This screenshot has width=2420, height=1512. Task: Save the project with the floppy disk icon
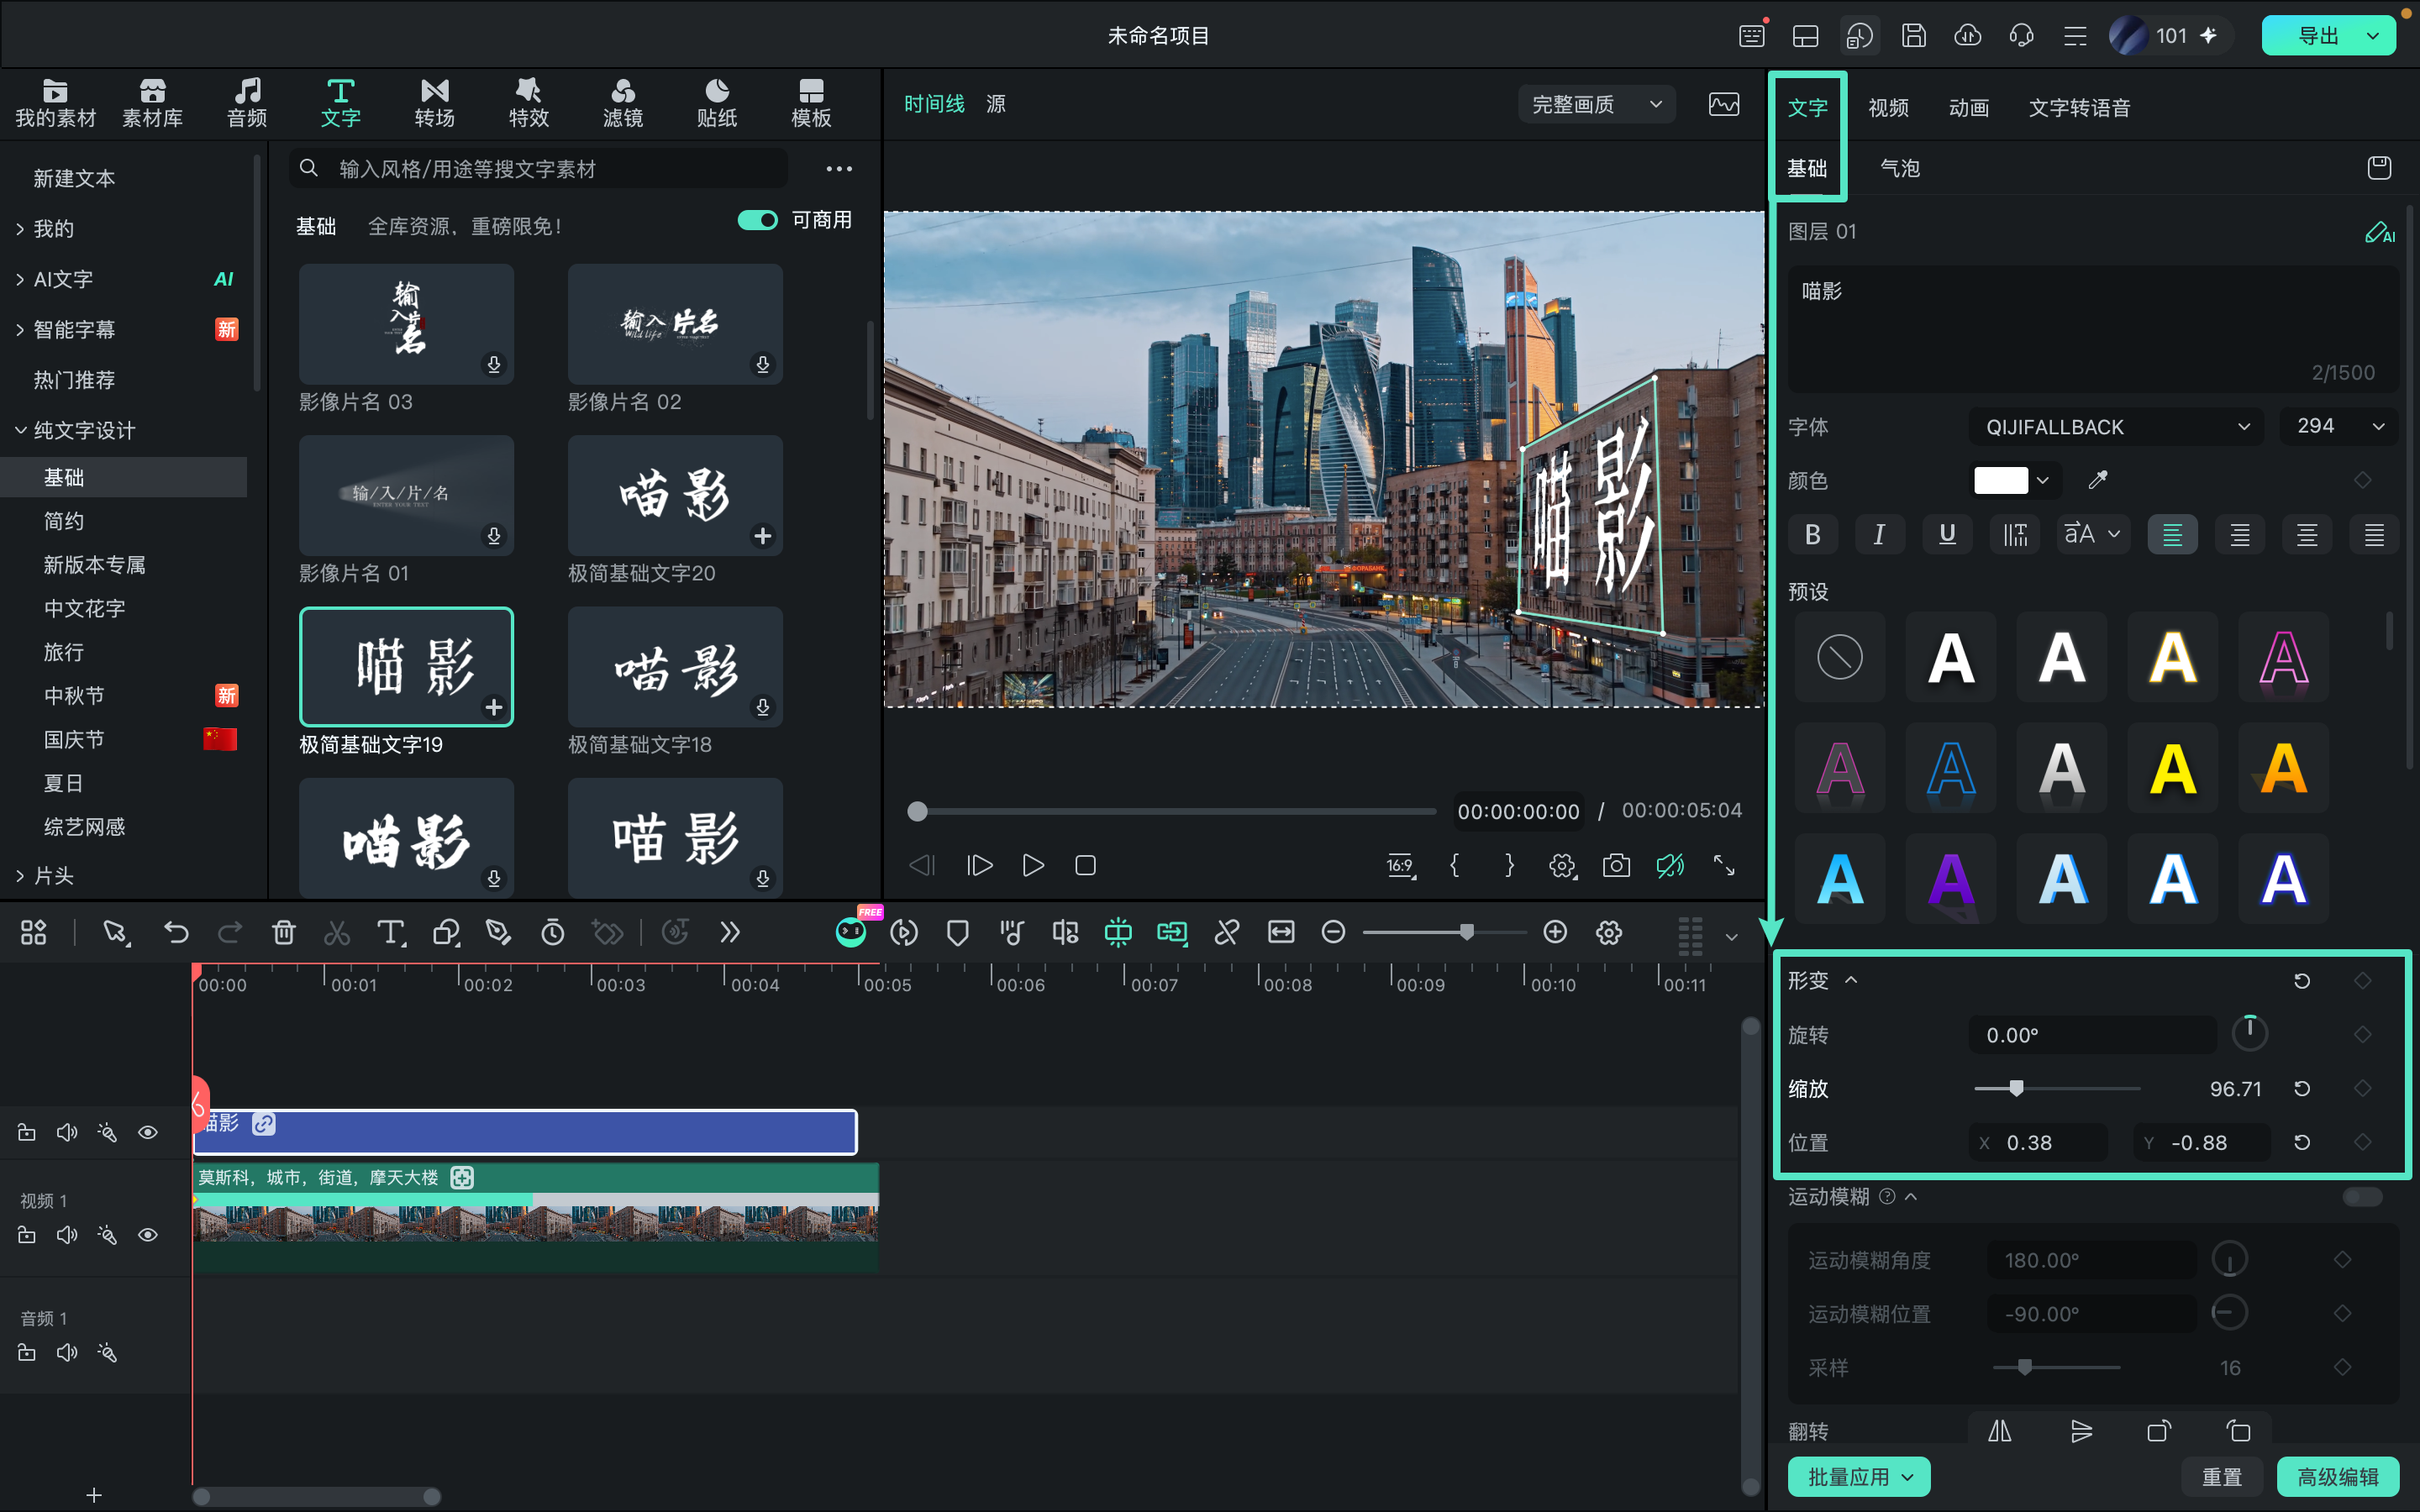pos(1913,36)
